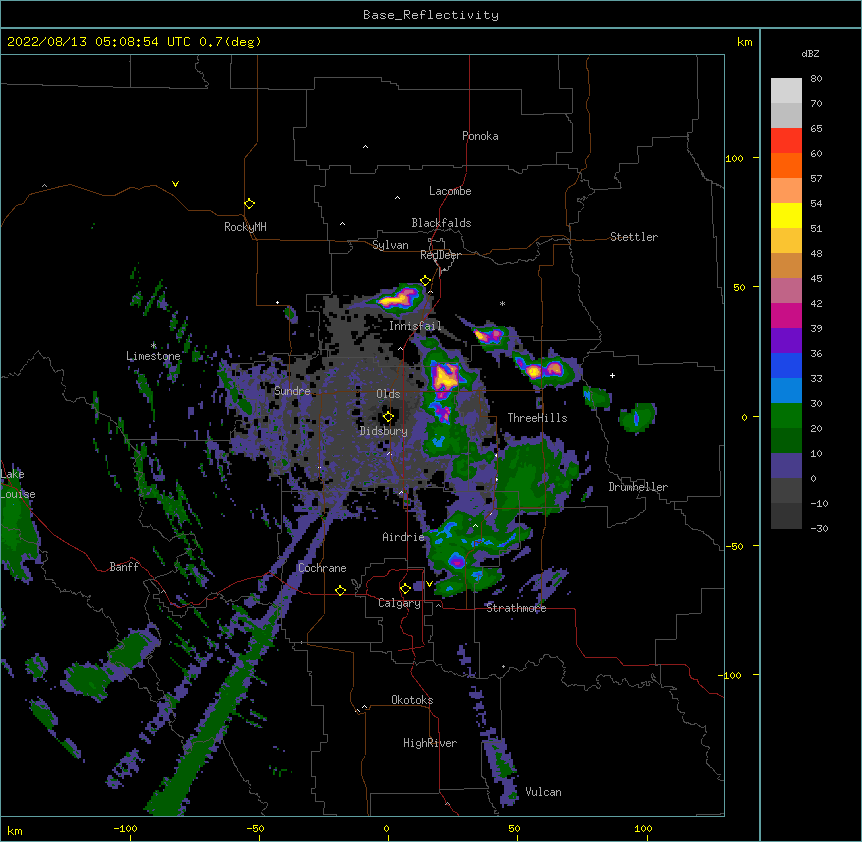
Task: Select the Drumheller city label
Action: click(x=638, y=487)
